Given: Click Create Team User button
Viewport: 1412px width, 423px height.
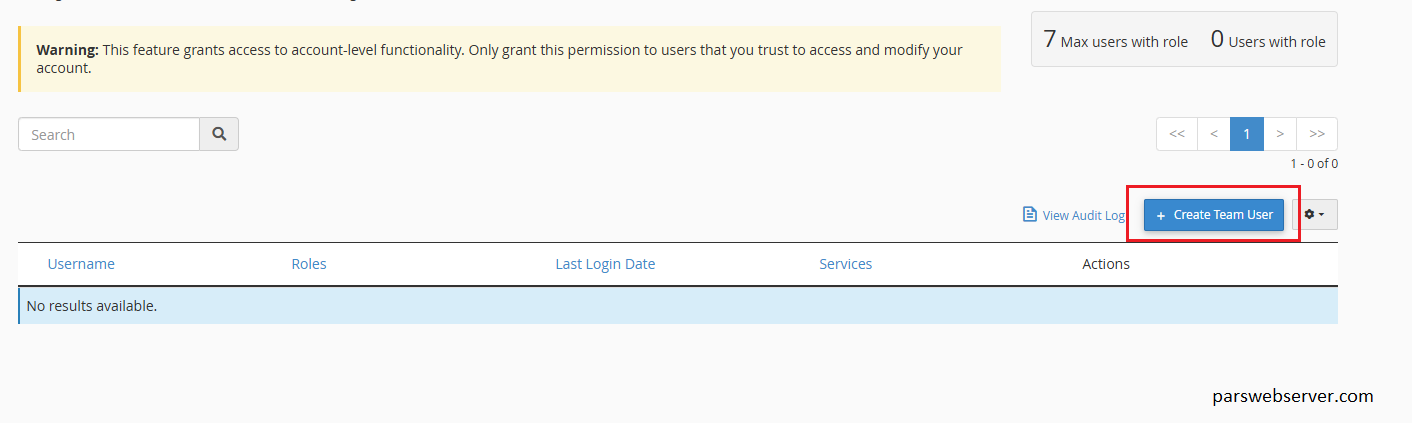Looking at the screenshot, I should (1214, 215).
